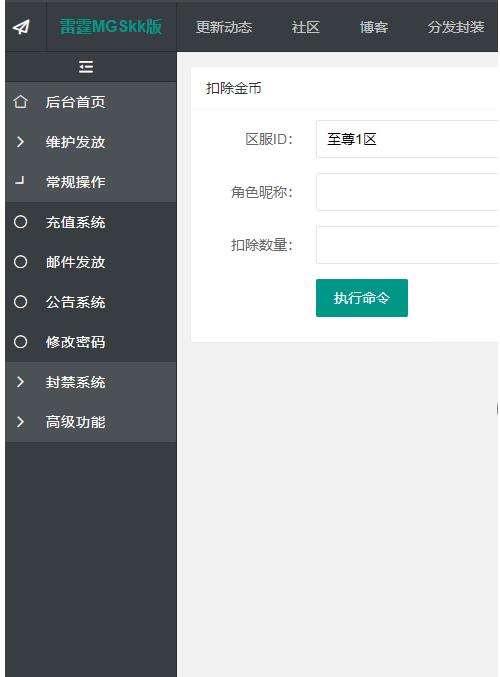
Task: Click the 角色昵称: field label
Action: pyautogui.click(x=262, y=192)
